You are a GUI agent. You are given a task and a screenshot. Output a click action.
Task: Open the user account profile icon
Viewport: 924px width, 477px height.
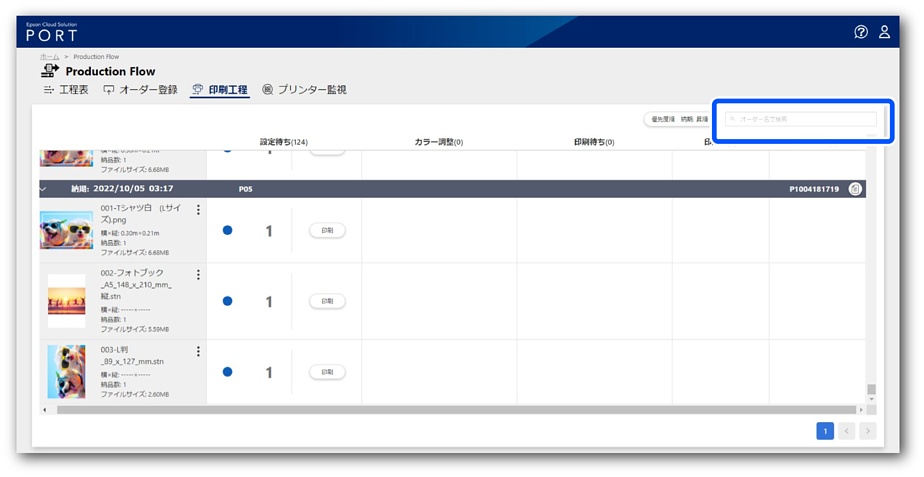tap(884, 32)
